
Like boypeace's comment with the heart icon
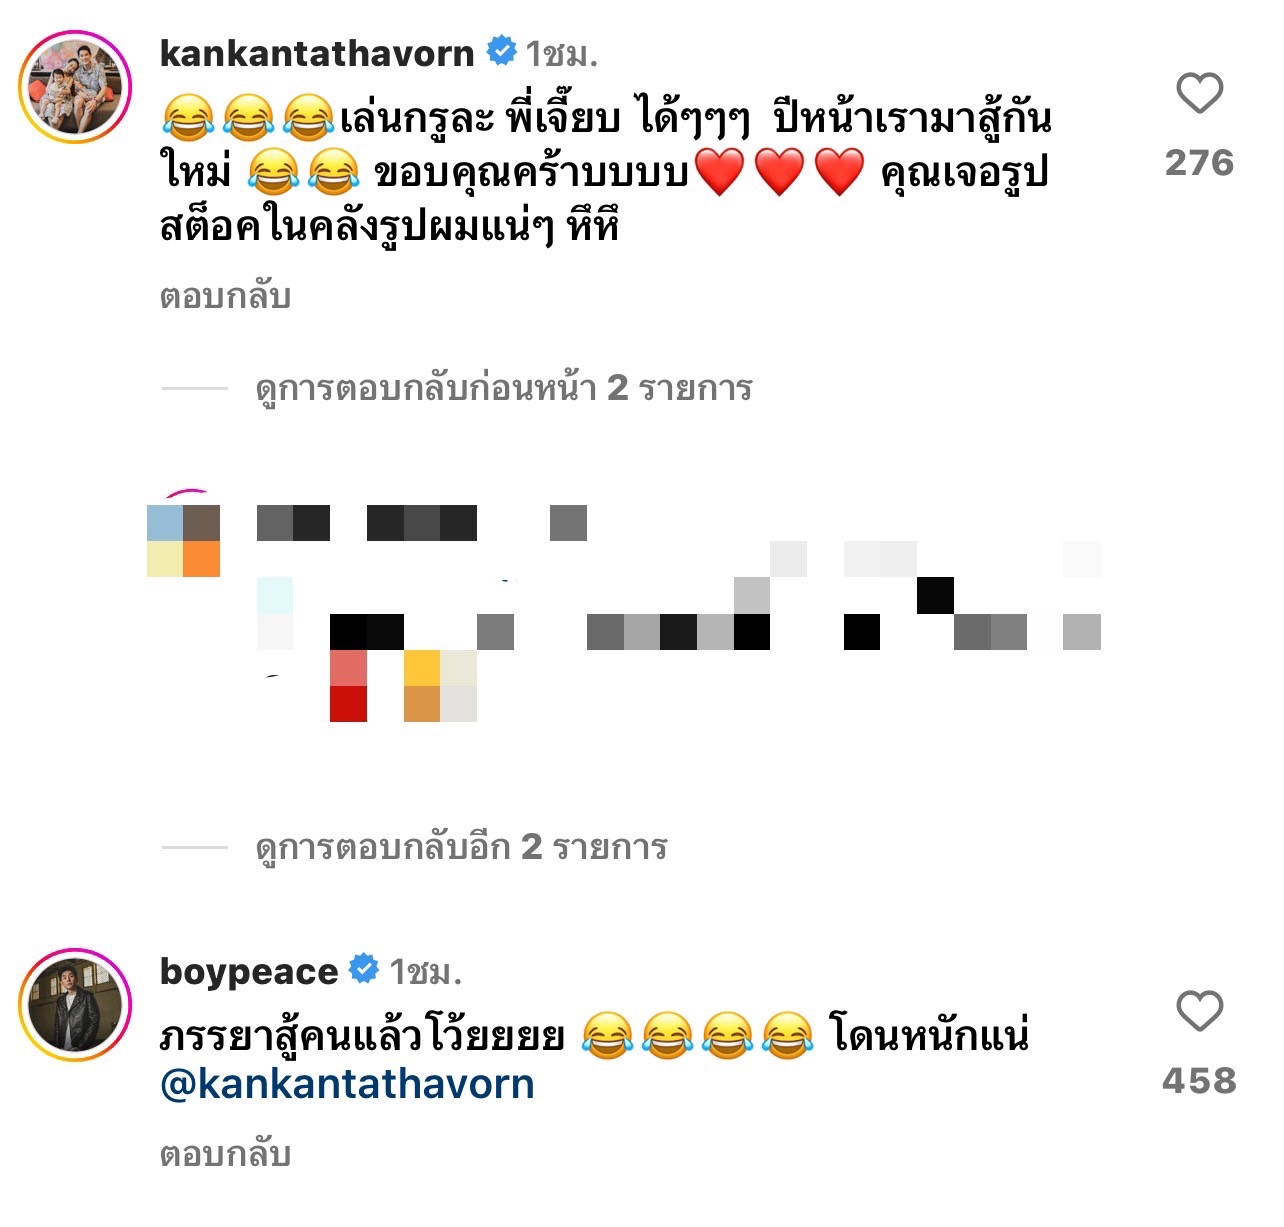click(1199, 1011)
